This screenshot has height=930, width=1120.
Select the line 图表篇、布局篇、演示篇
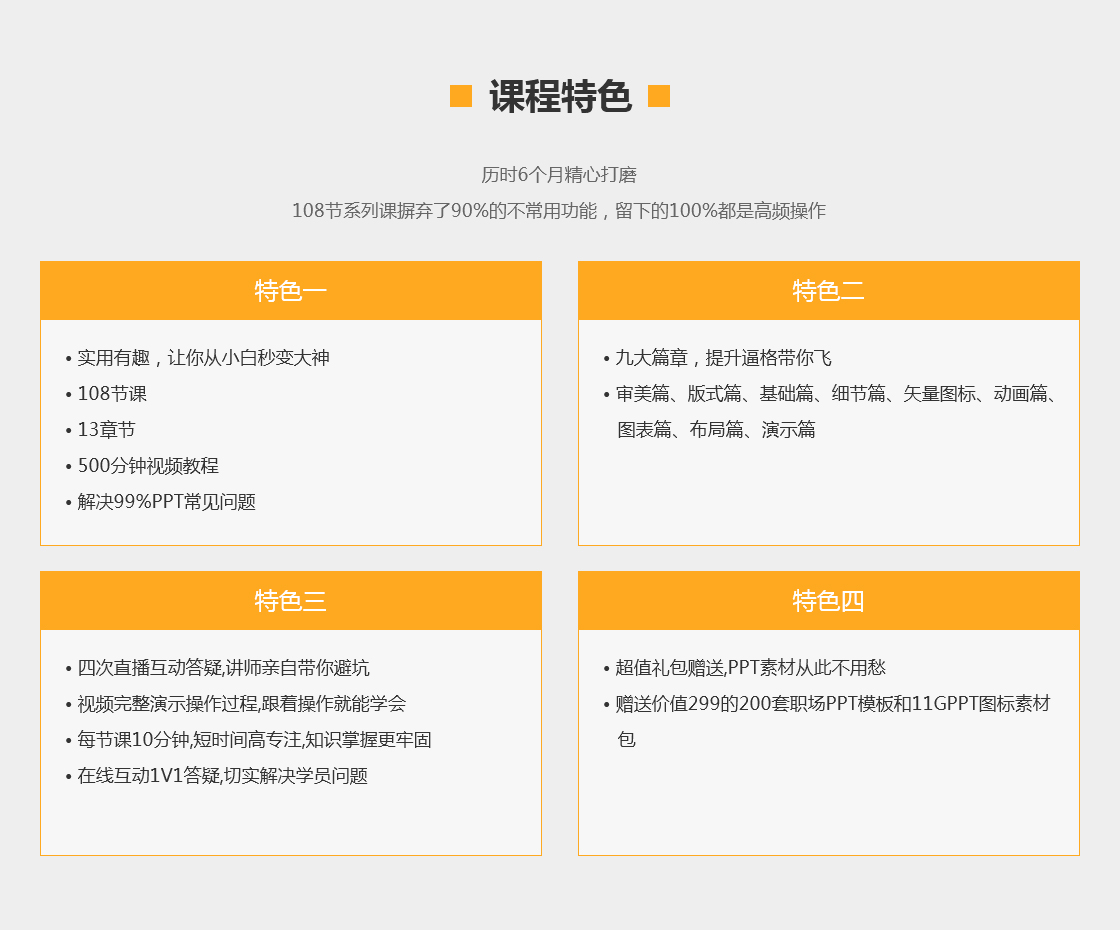716,429
